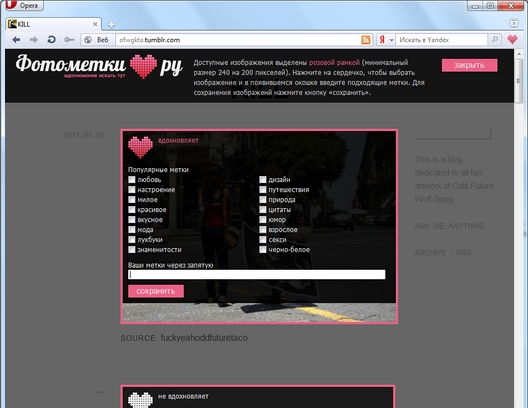Close the KILL tab
The height and width of the screenshot is (408, 528).
point(95,24)
